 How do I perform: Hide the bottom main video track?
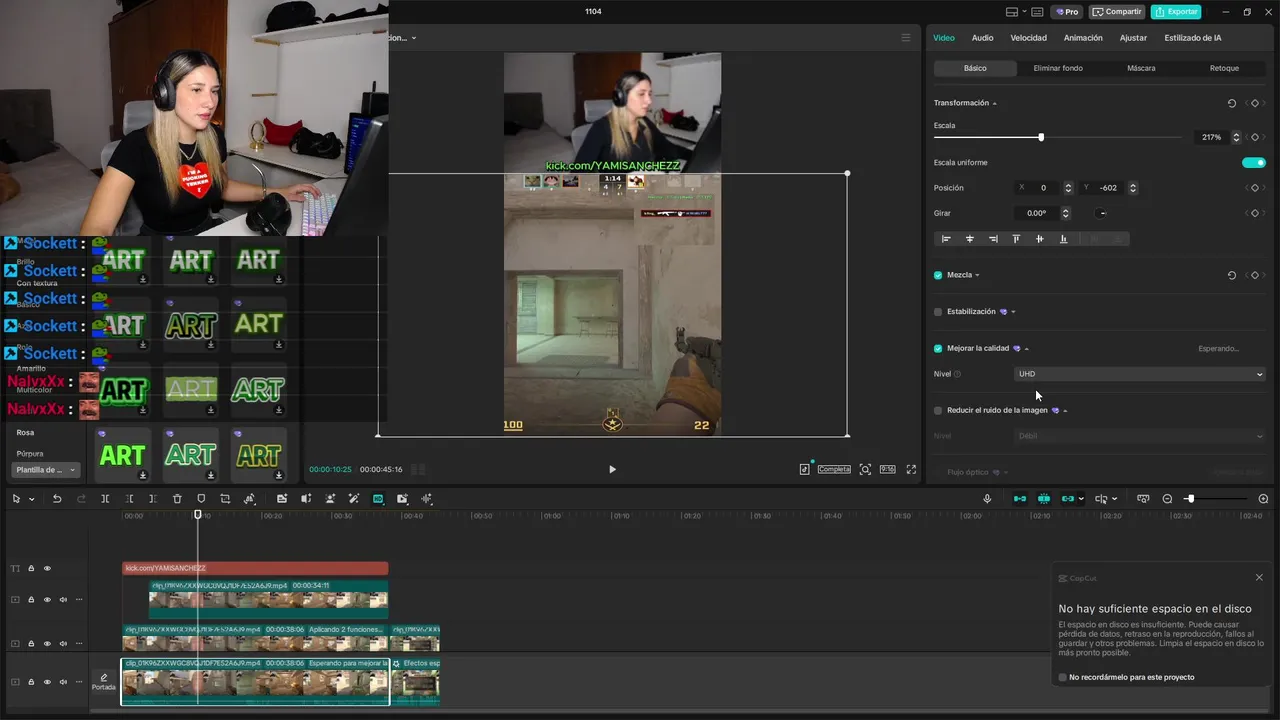point(47,682)
